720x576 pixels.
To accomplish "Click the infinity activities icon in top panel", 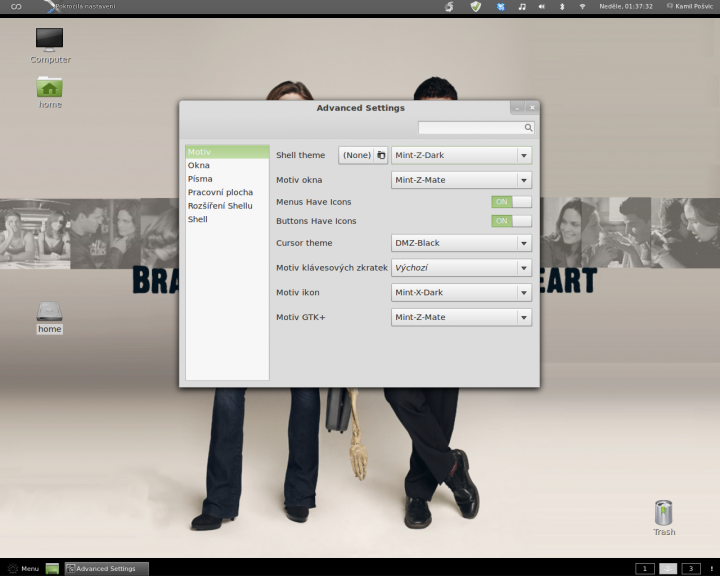I will [16, 6].
